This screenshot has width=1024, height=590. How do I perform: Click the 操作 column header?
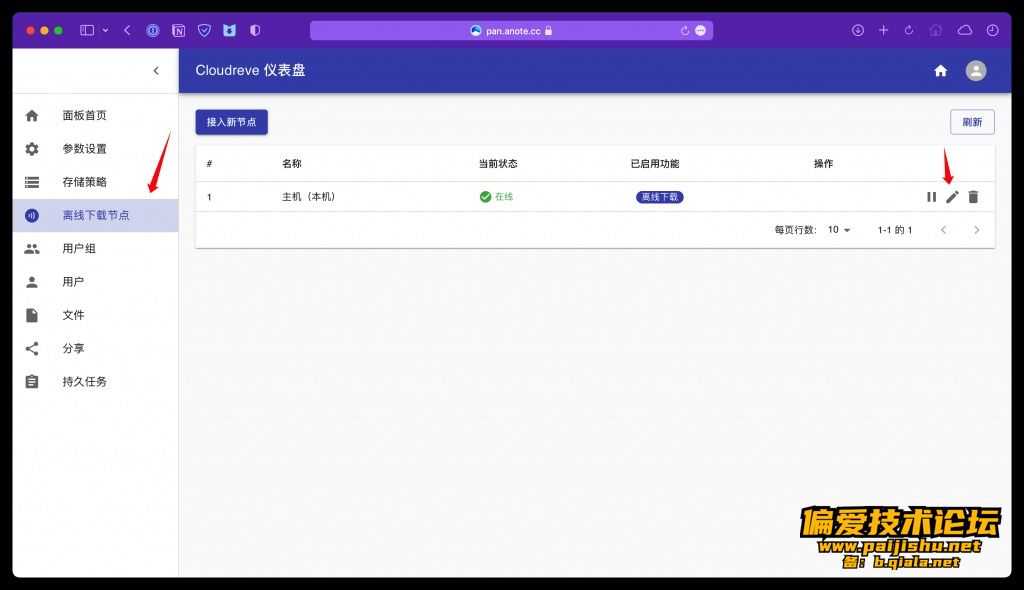824,164
